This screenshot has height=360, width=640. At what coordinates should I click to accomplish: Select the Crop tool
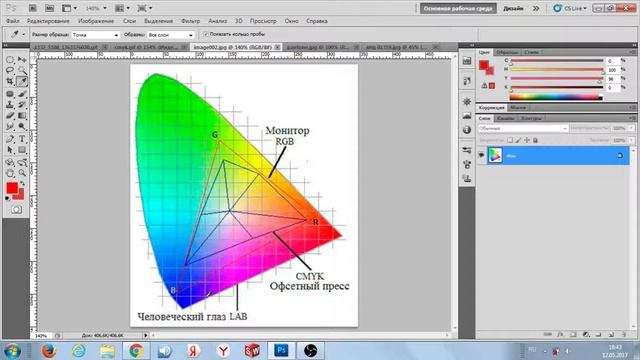pyautogui.click(x=10, y=81)
